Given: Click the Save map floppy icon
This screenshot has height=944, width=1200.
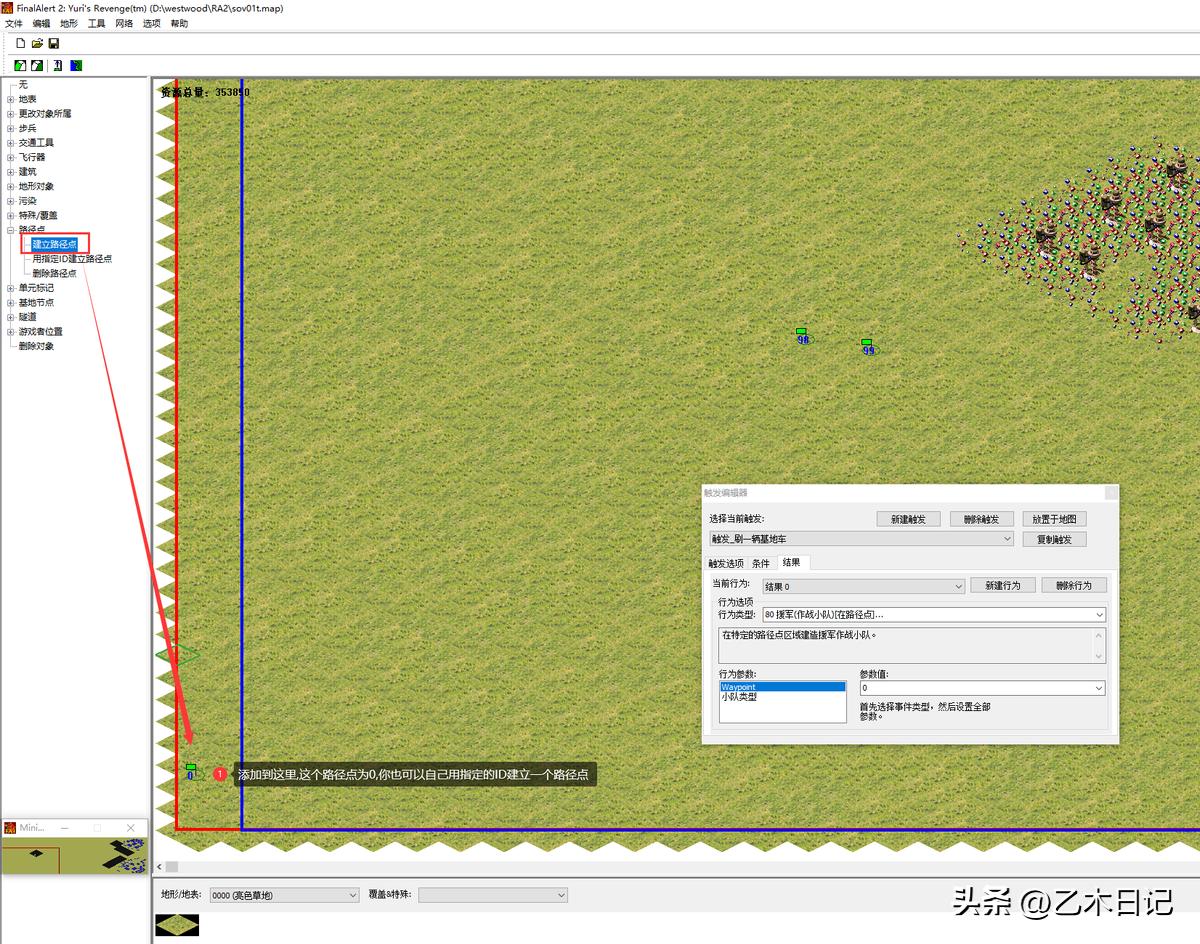Looking at the screenshot, I should tap(54, 44).
